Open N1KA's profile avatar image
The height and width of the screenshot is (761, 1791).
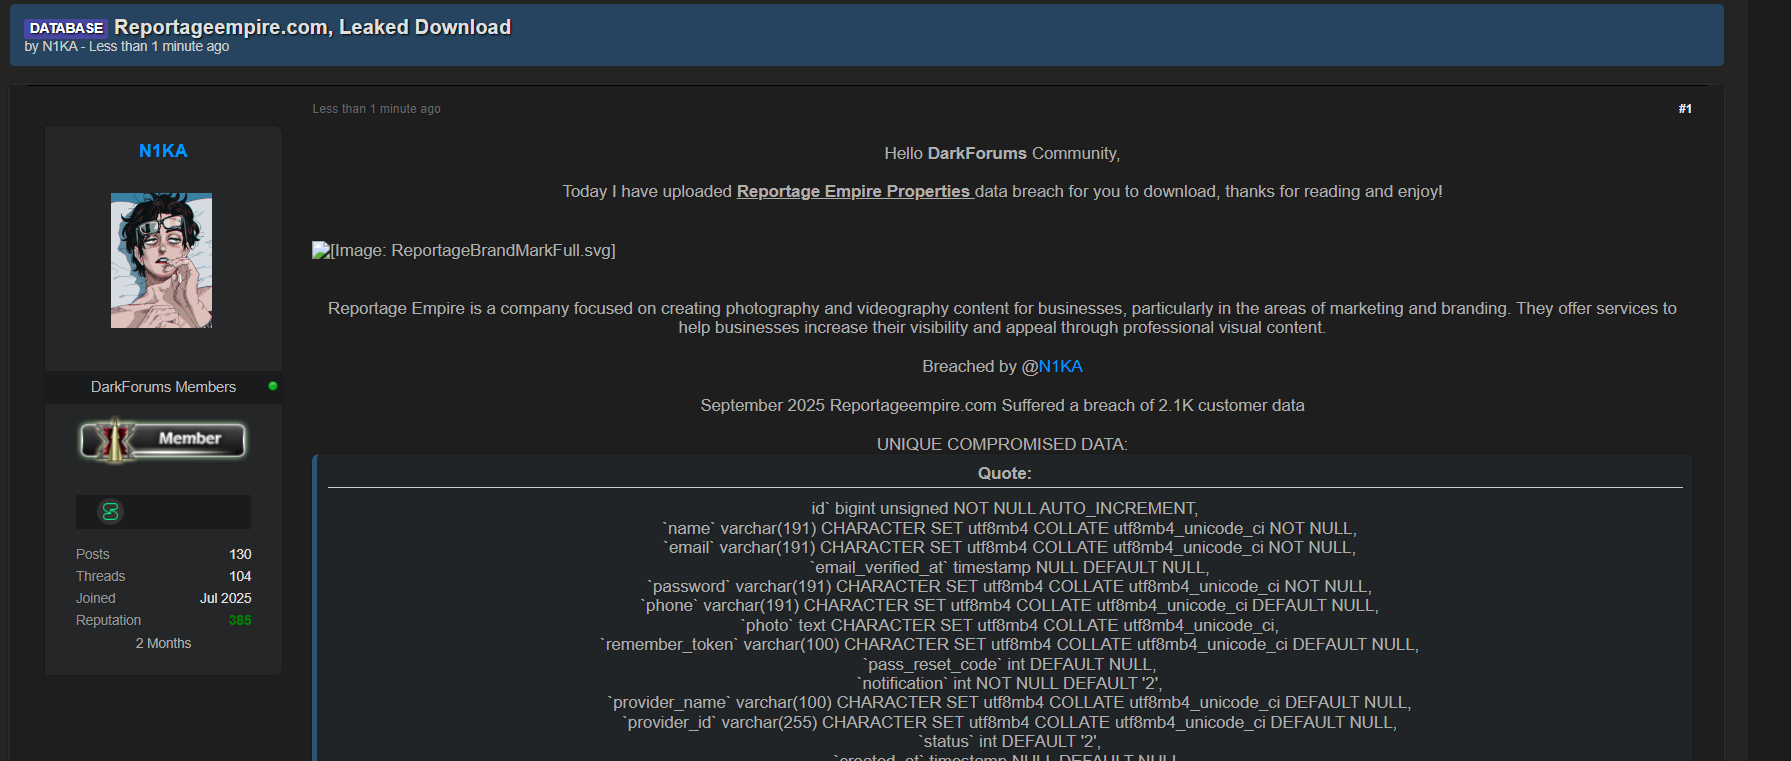click(x=161, y=260)
